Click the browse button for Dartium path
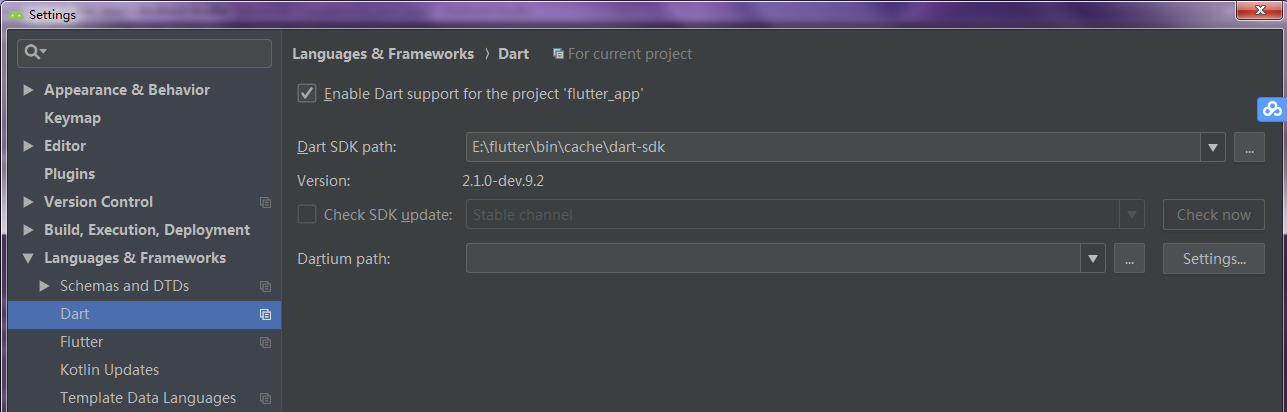Screen dimensions: 1287x412 (1128, 259)
